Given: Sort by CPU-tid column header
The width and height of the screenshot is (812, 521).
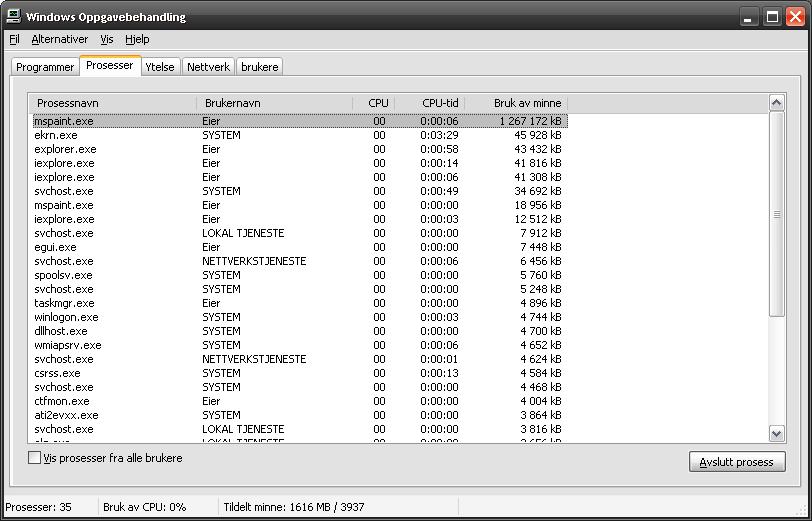Looking at the screenshot, I should [x=430, y=103].
